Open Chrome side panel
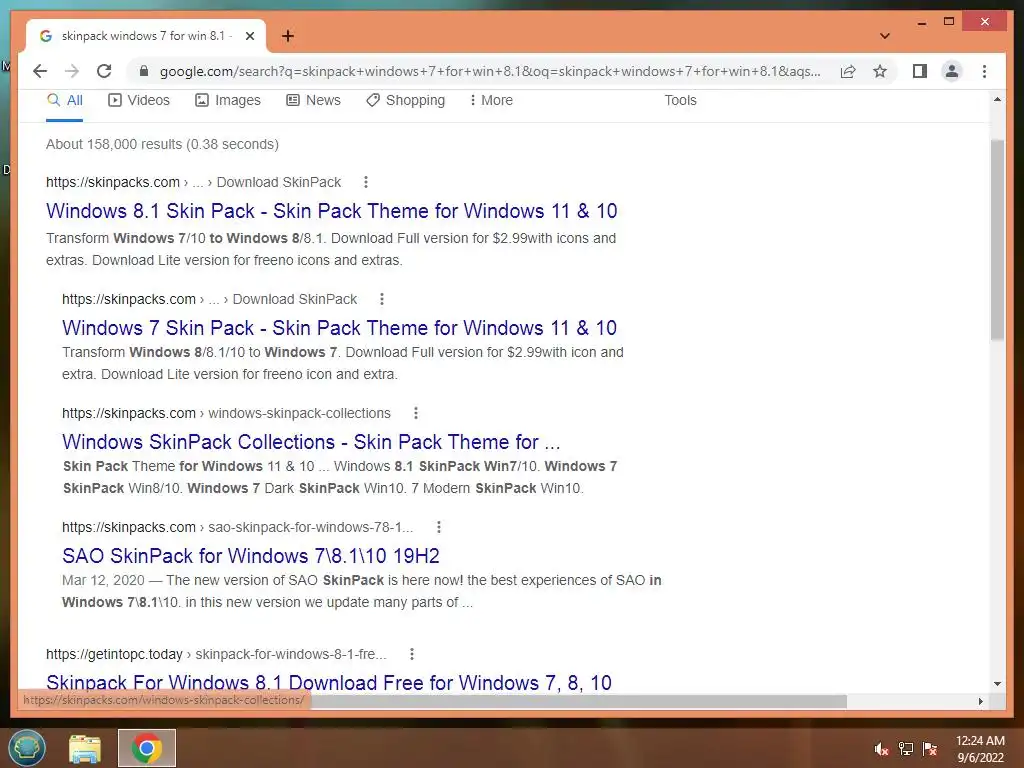Image resolution: width=1024 pixels, height=768 pixels. tap(920, 71)
